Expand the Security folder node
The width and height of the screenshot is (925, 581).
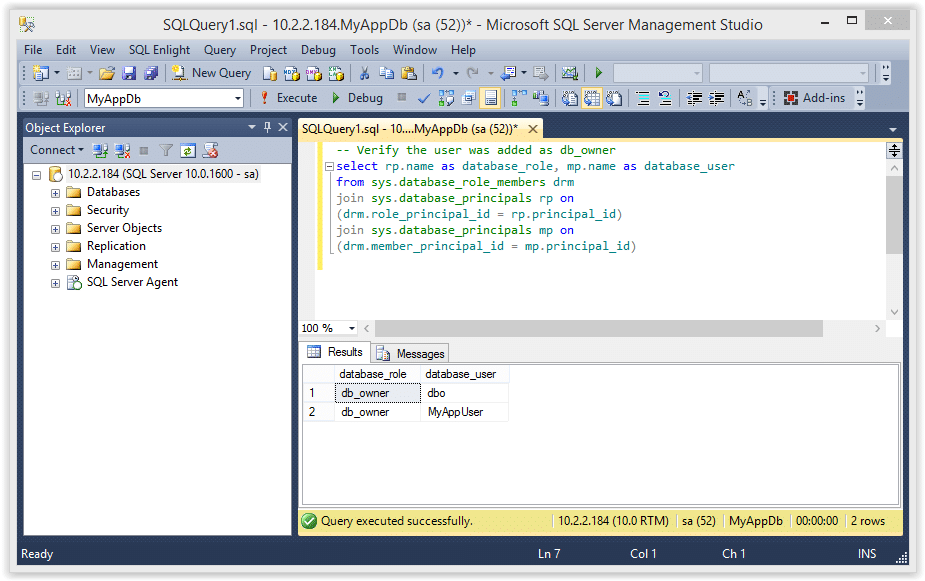[55, 211]
